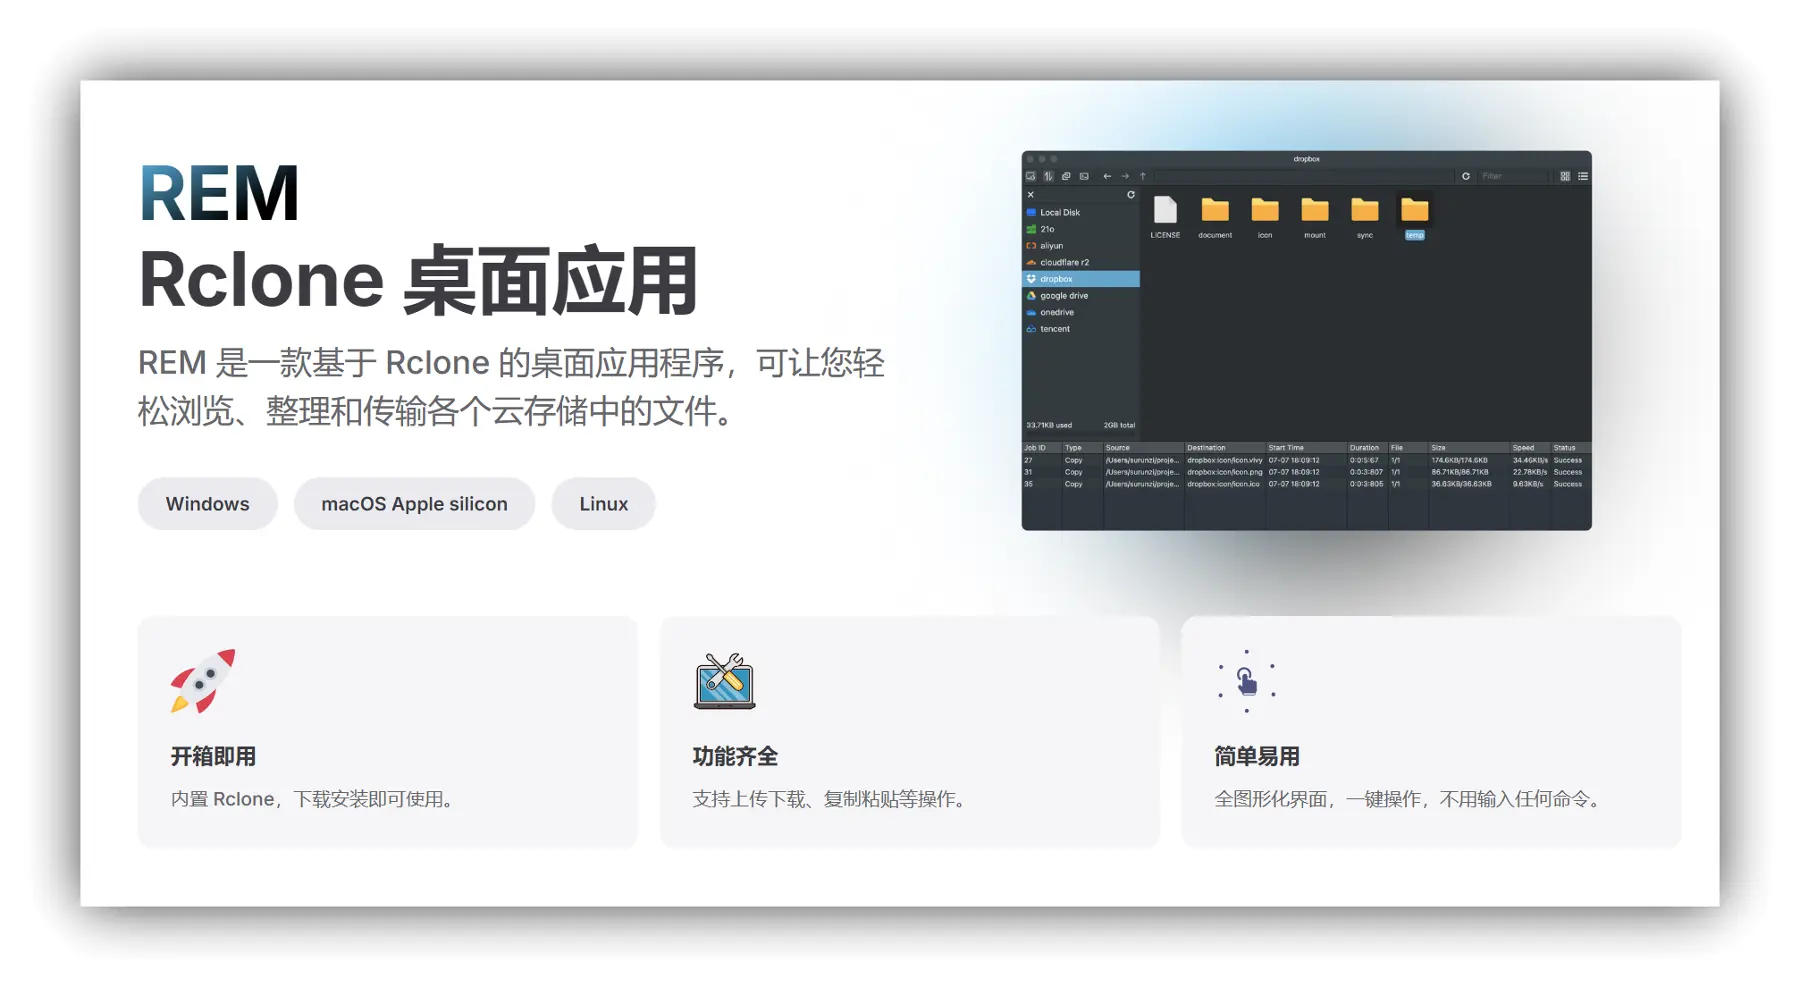Viewport: 1800px width, 987px height.
Task: Click the tap hand icon above 简单易用
Action: [1246, 682]
